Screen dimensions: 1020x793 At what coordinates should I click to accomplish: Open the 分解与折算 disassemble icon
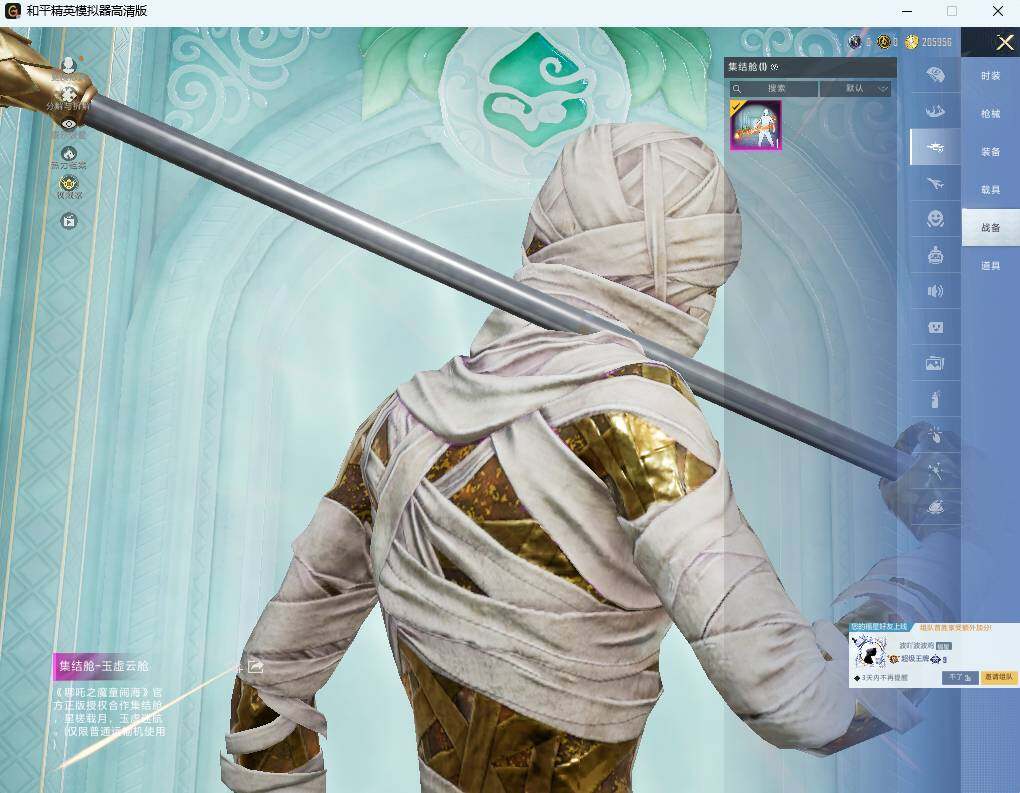pos(68,95)
